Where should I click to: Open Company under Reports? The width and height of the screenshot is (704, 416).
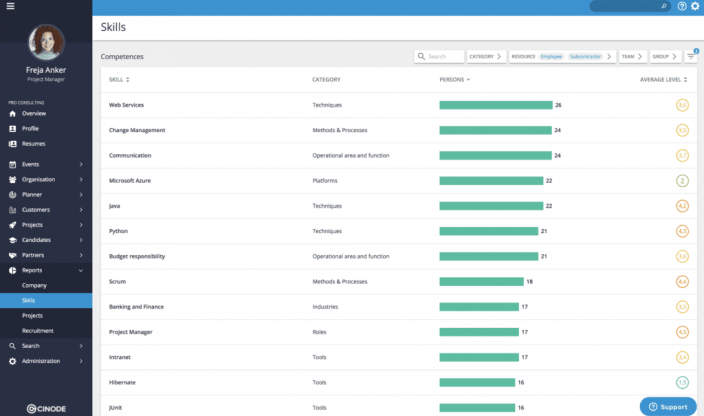point(34,285)
